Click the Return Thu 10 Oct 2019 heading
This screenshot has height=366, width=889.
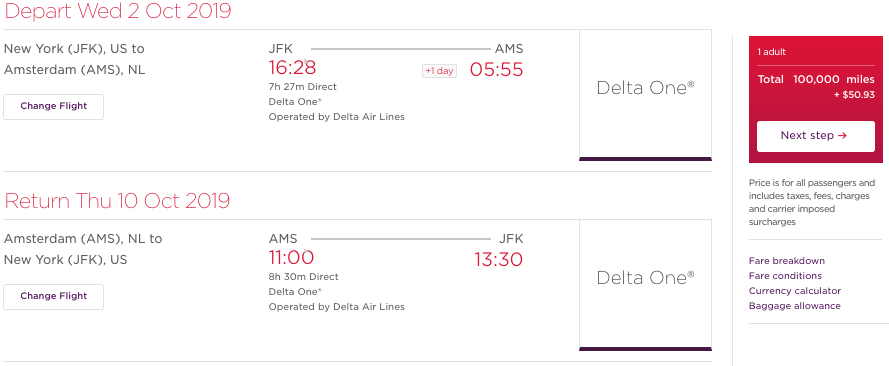coord(117,201)
